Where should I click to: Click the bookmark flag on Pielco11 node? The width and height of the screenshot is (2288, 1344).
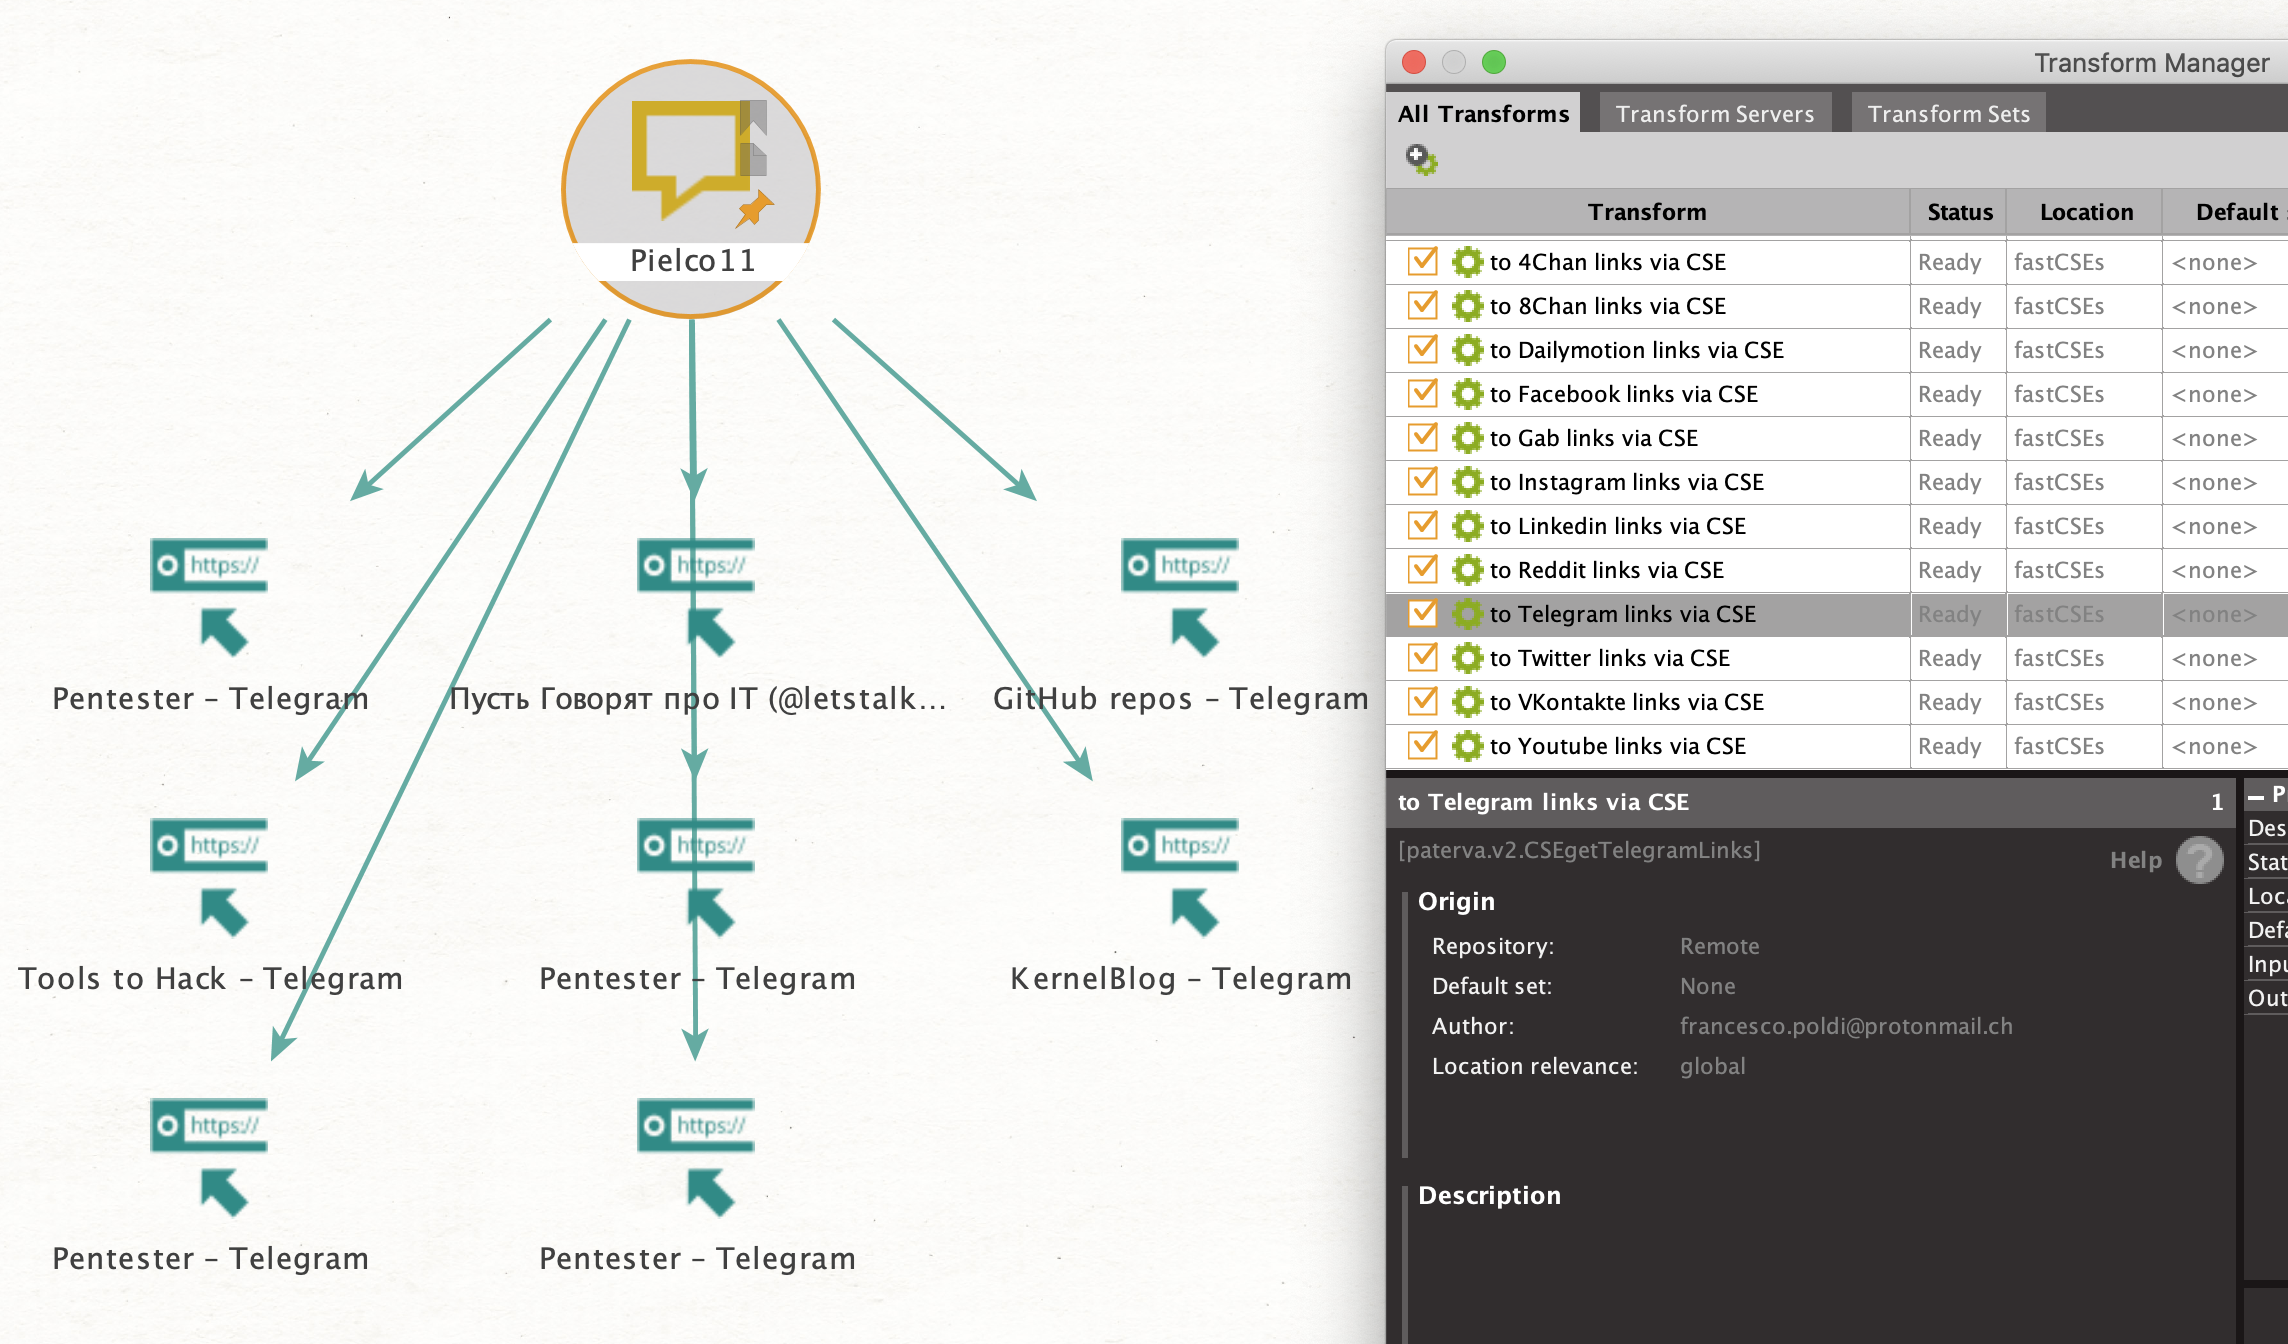click(x=754, y=117)
